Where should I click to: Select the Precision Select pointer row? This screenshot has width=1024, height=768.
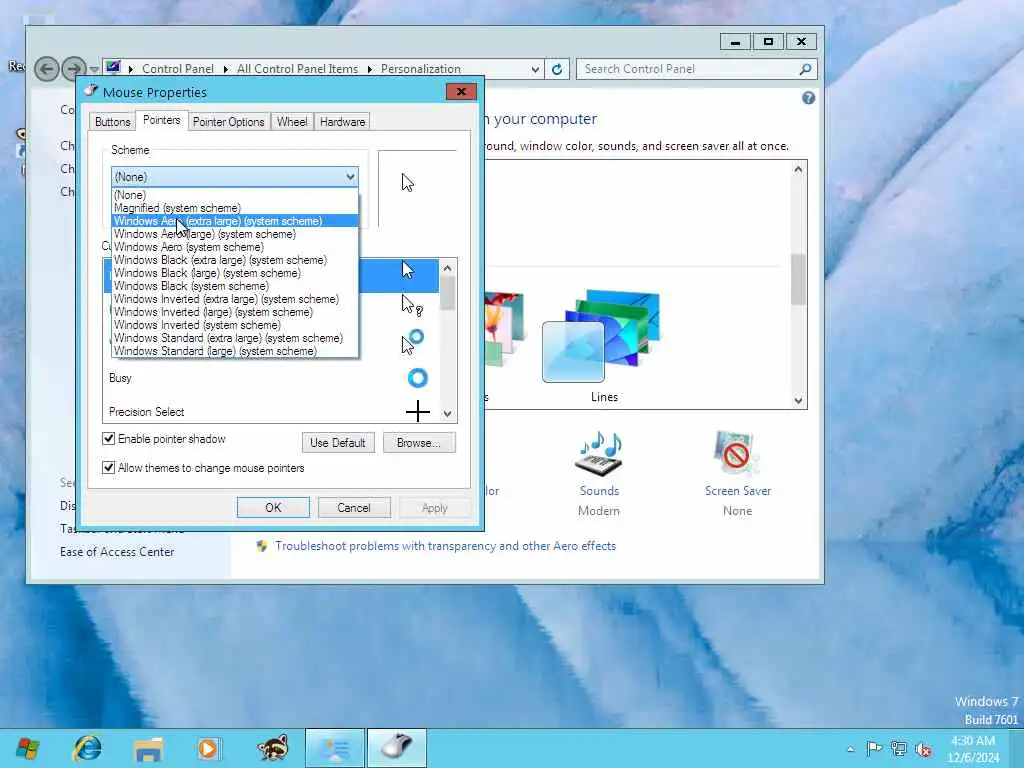click(x=270, y=411)
